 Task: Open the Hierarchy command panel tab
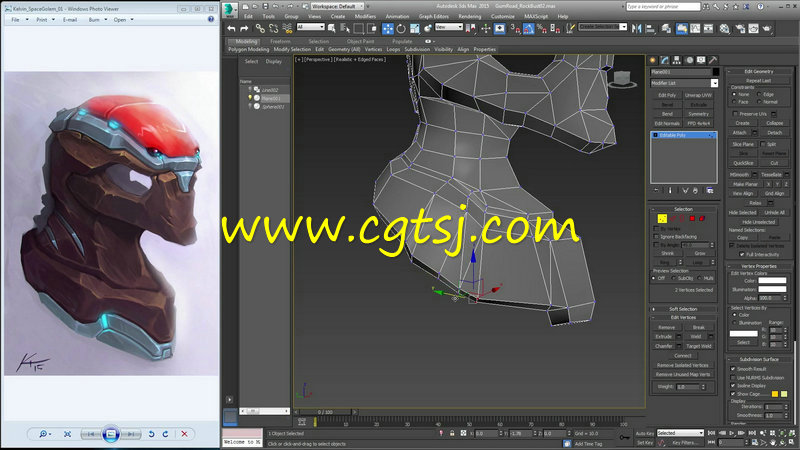point(677,60)
